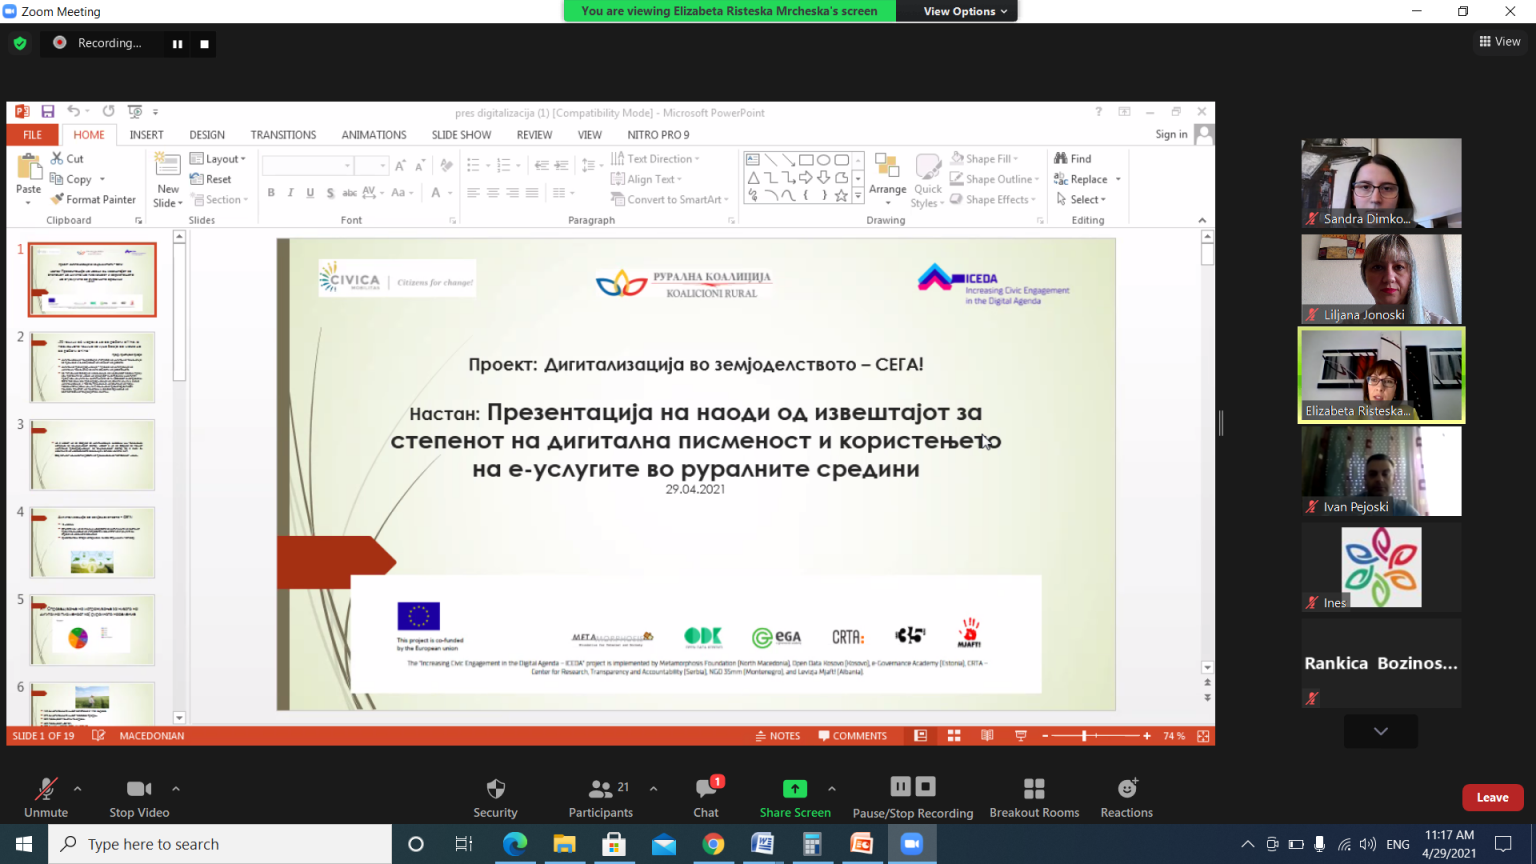1536x864 pixels.
Task: Switch to the INSERT ribbon tab
Action: point(146,135)
